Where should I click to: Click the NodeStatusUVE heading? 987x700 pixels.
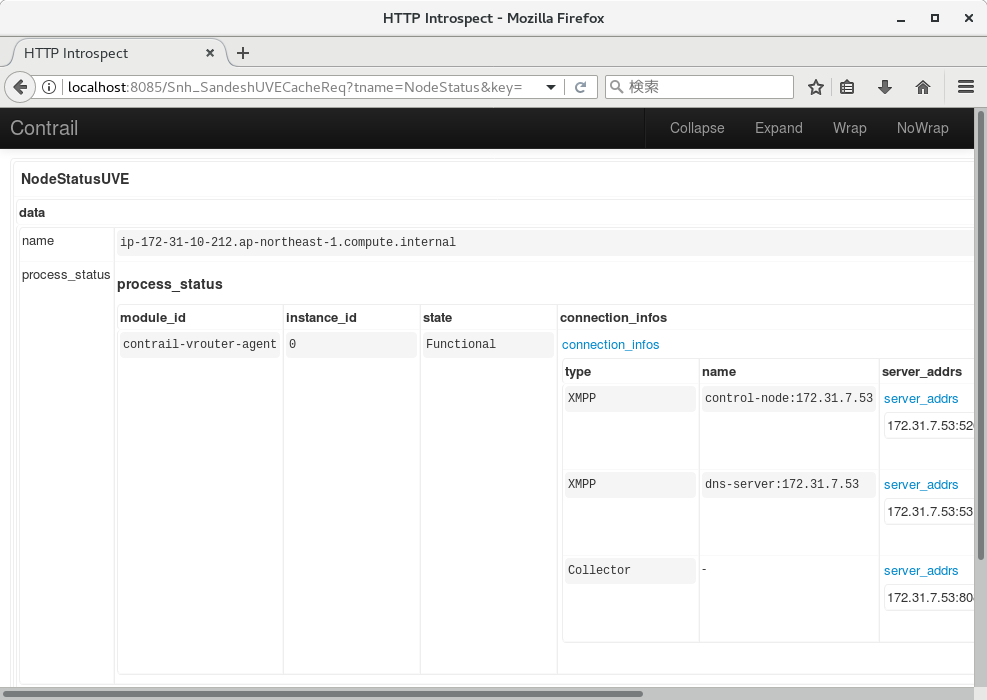tap(75, 179)
